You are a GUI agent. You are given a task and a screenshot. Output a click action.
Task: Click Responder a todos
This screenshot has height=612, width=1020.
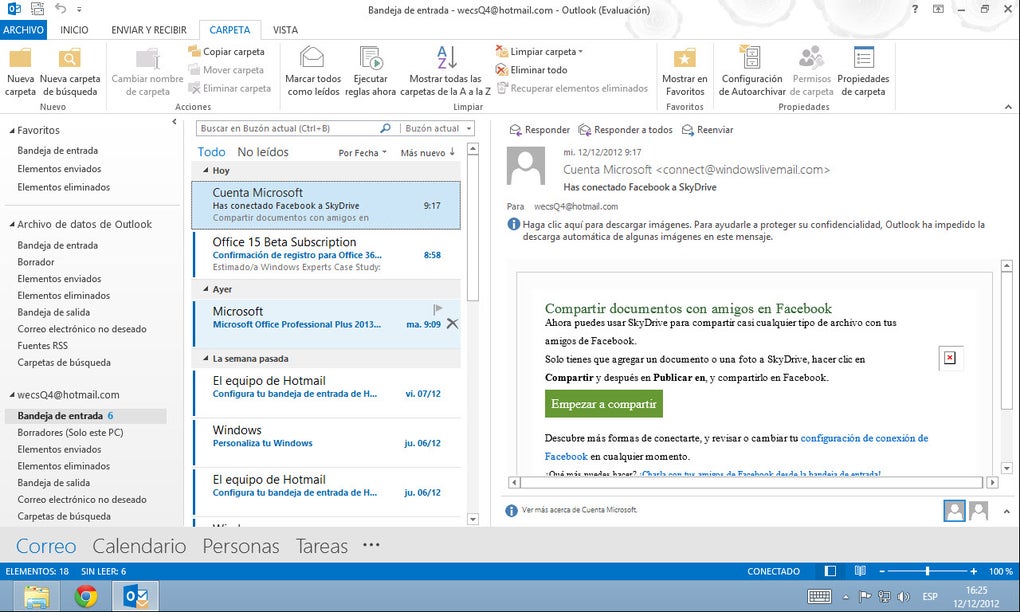tap(625, 130)
